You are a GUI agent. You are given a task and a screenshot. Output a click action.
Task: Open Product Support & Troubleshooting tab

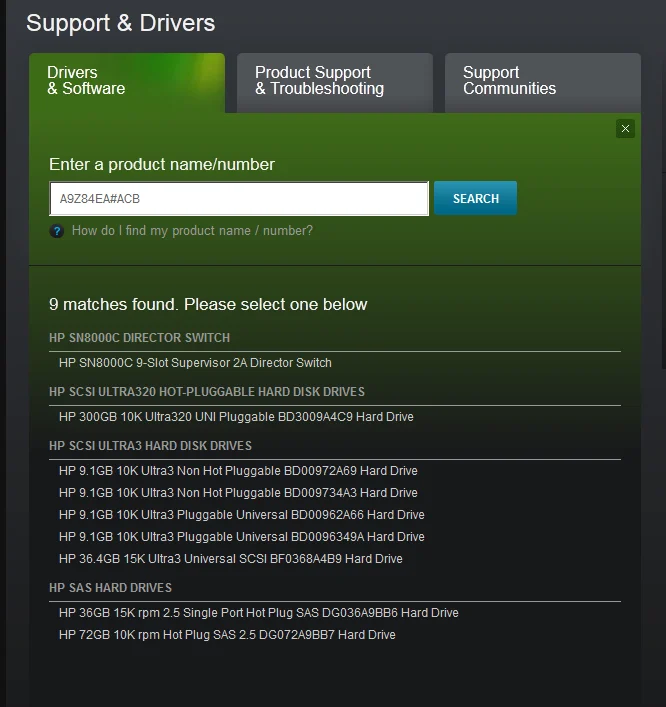click(x=335, y=83)
